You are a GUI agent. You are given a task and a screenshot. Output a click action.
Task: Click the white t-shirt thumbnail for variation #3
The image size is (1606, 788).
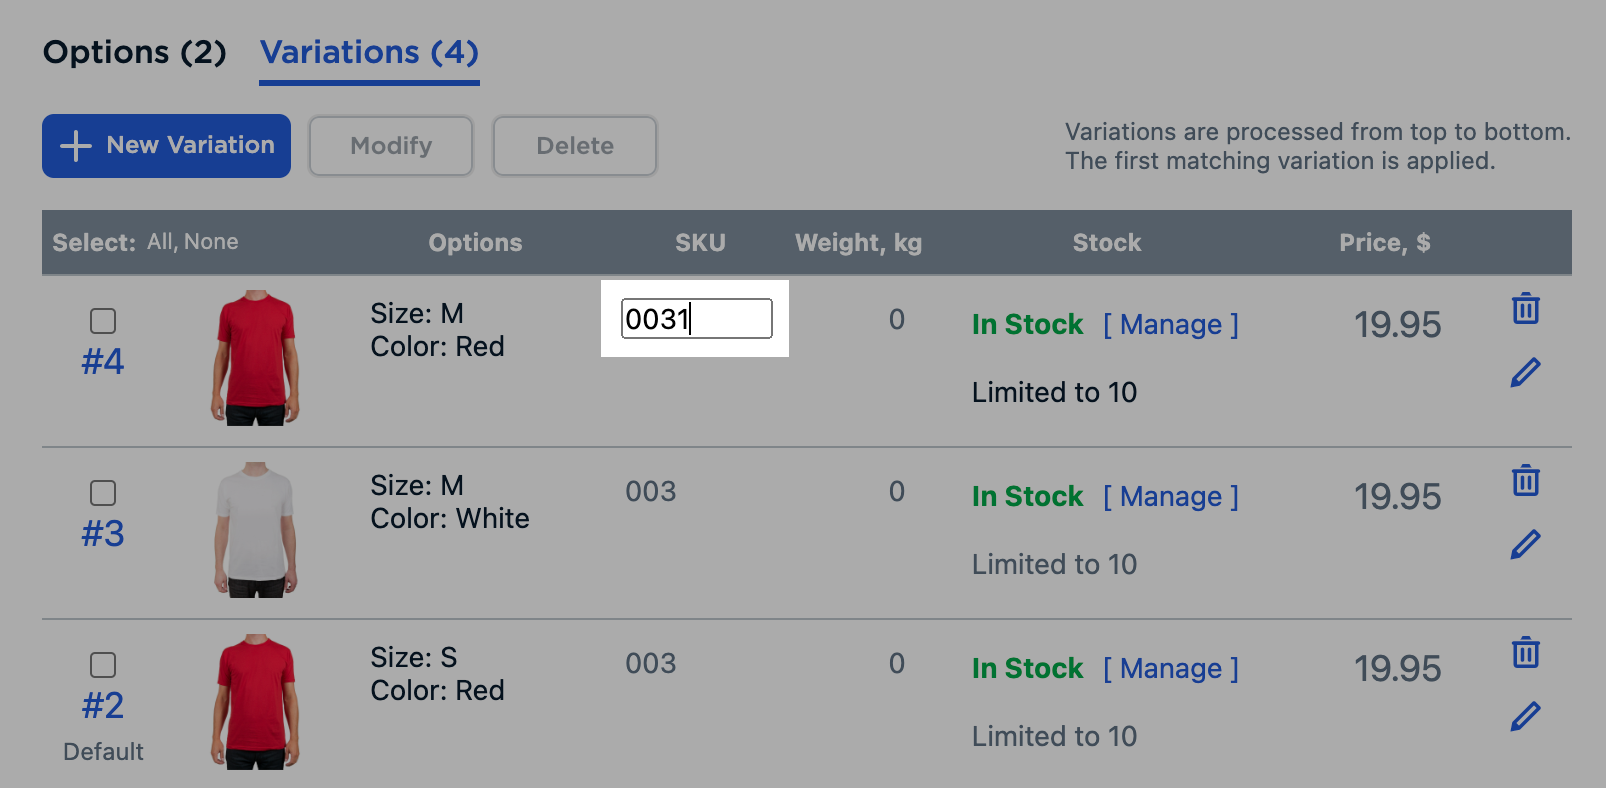(x=256, y=529)
